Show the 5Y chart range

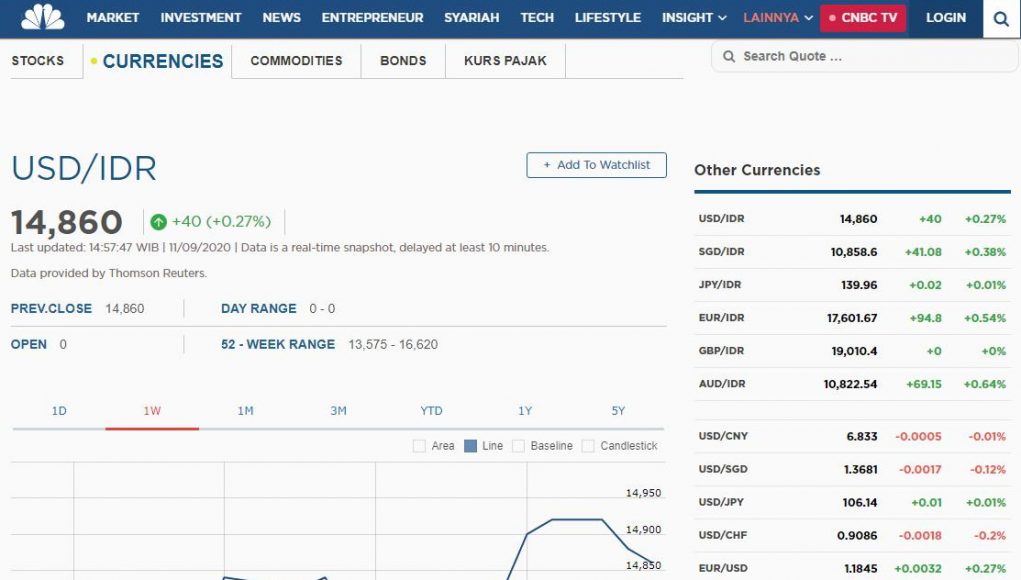pyautogui.click(x=618, y=411)
